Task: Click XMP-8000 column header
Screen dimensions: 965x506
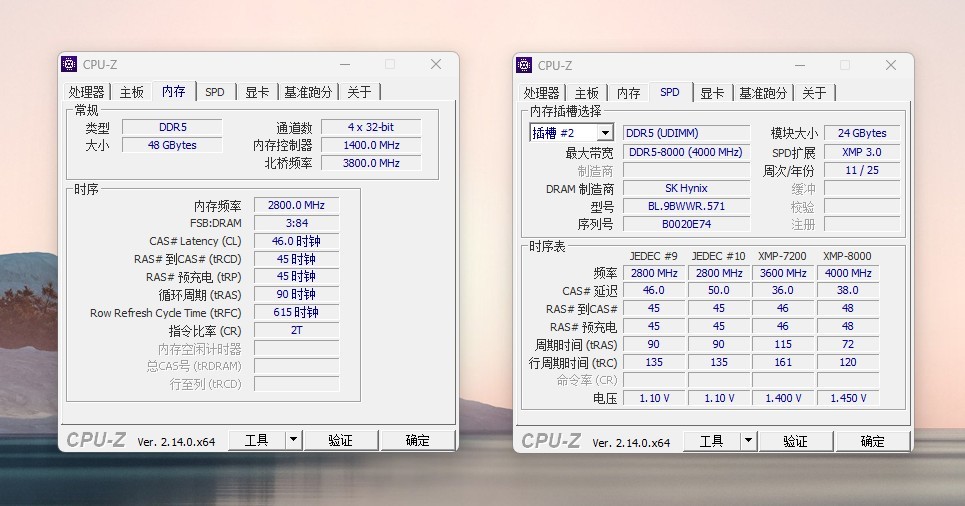Action: click(x=847, y=256)
